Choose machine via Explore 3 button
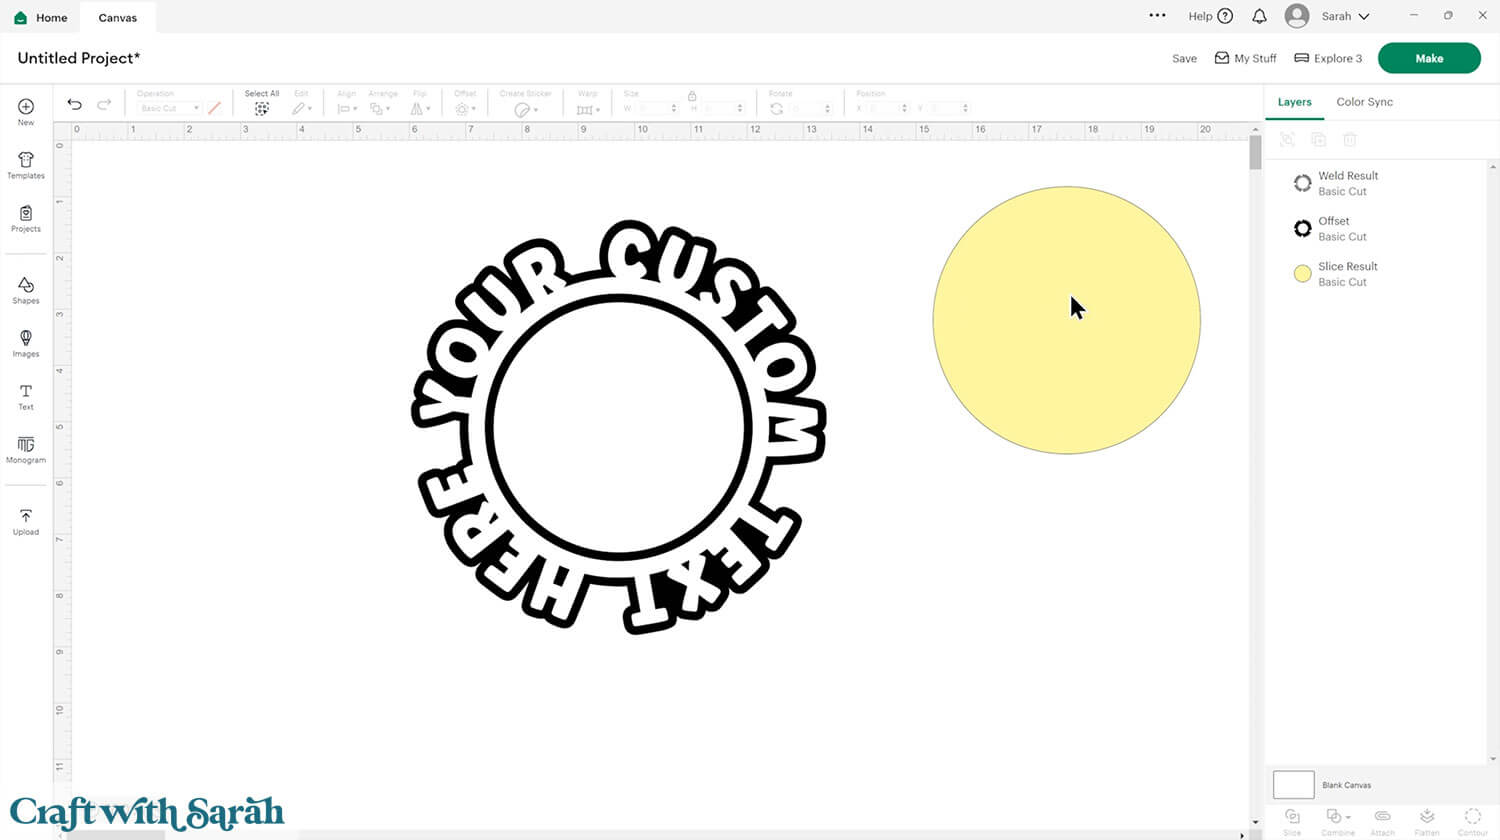 pos(1328,58)
